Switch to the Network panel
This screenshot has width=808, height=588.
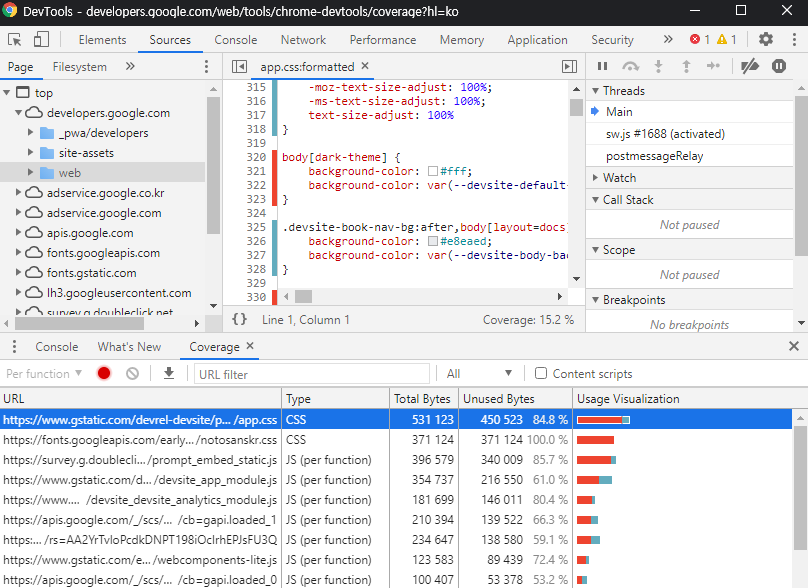point(303,40)
